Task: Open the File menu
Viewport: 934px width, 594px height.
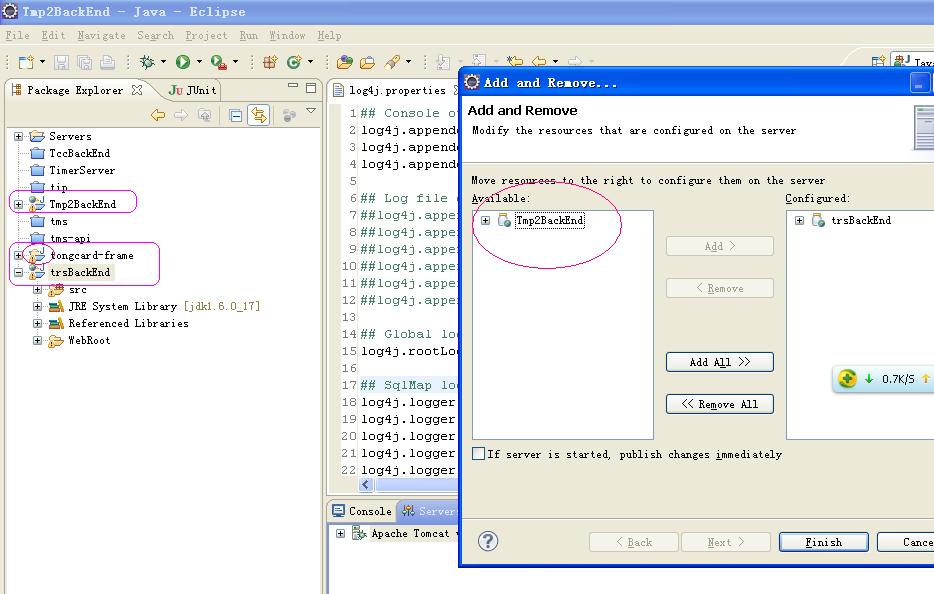Action: tap(17, 35)
